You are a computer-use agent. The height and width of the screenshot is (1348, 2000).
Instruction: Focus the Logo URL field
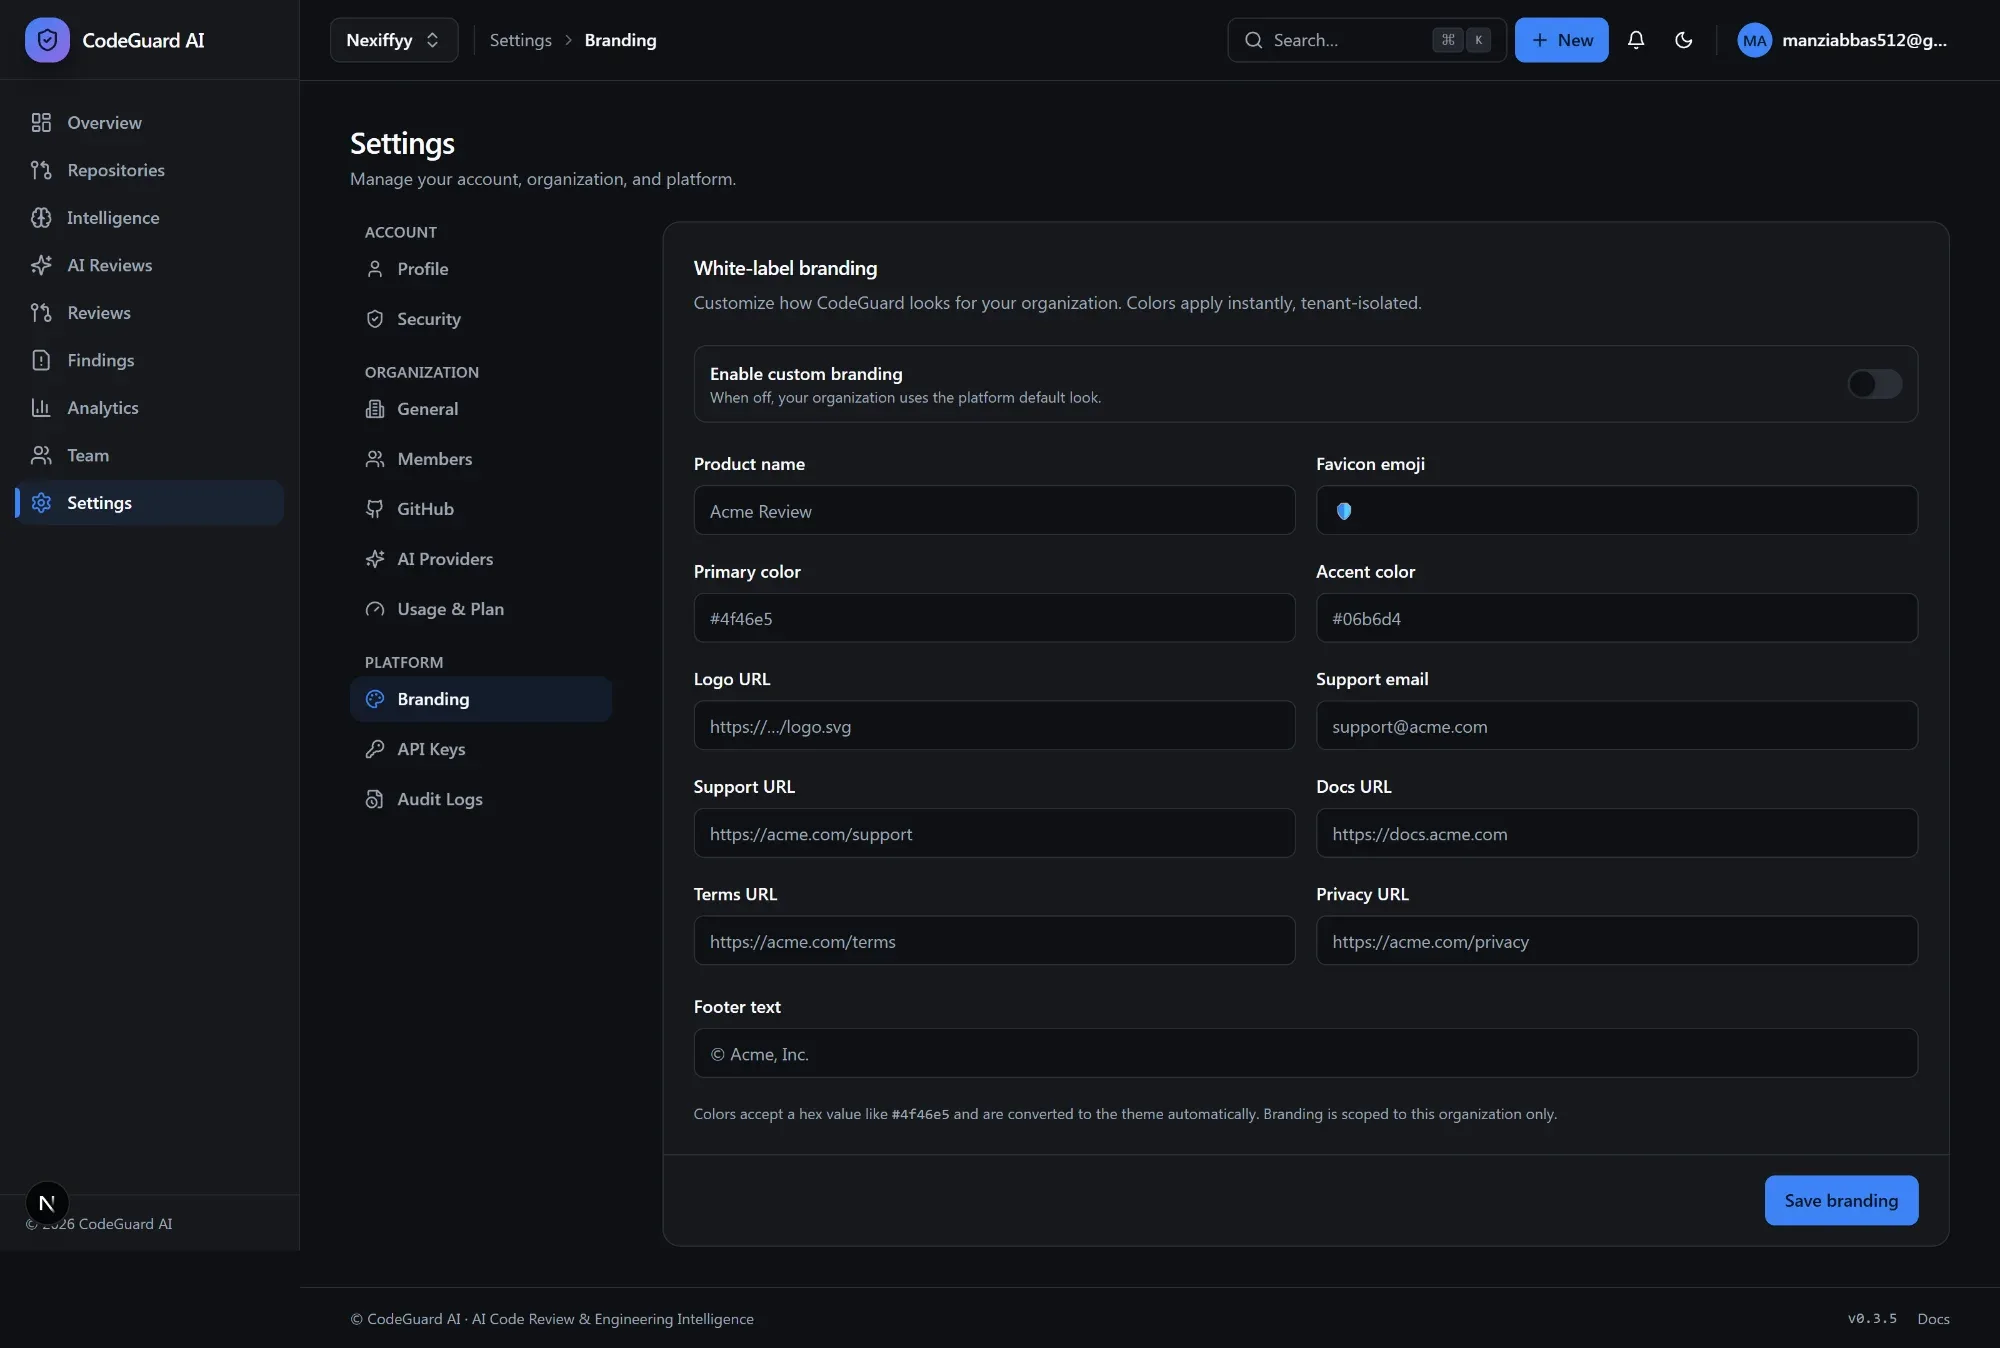[994, 726]
